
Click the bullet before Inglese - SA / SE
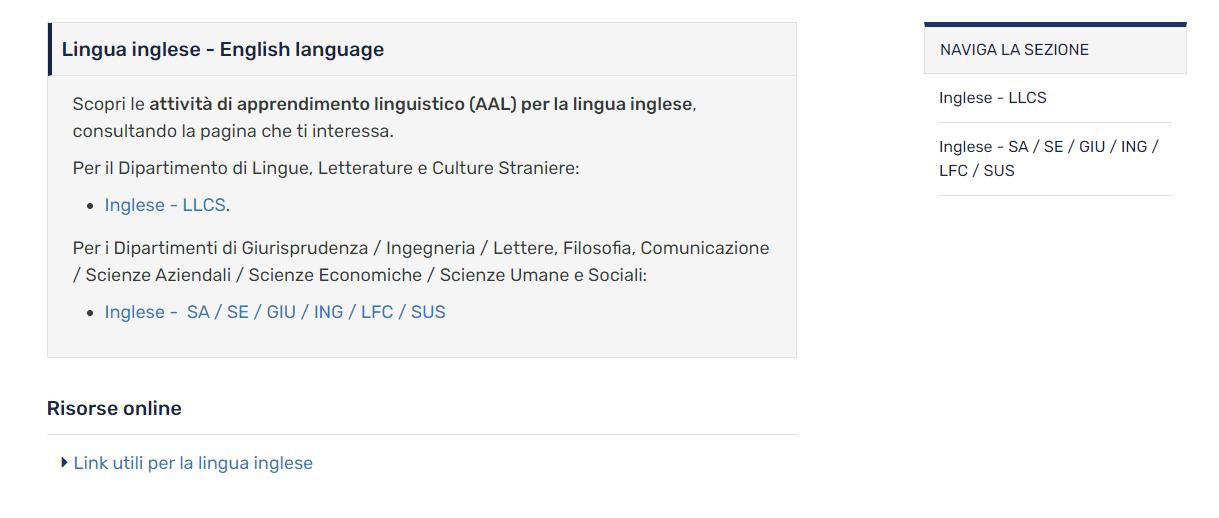point(91,313)
